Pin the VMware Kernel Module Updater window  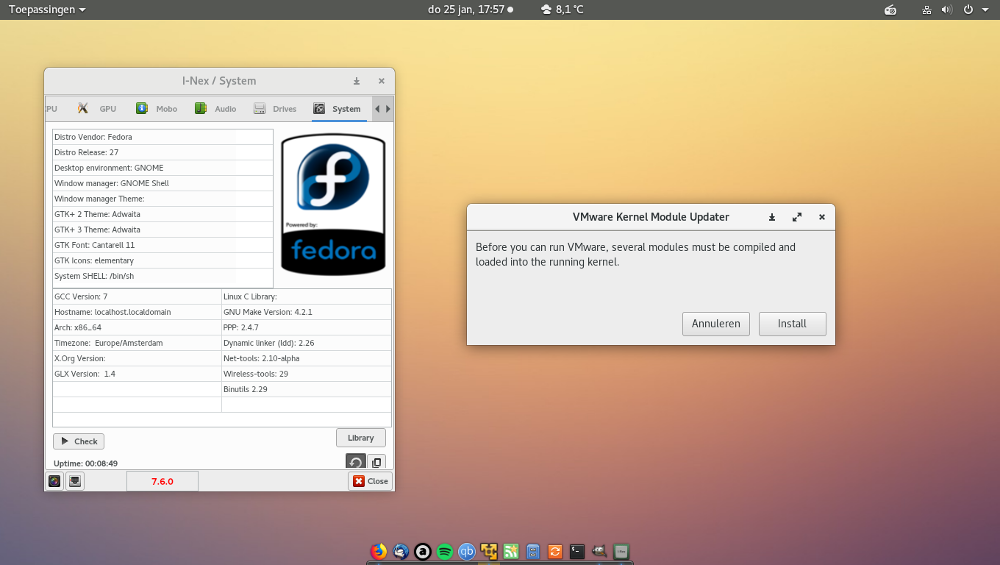(772, 217)
